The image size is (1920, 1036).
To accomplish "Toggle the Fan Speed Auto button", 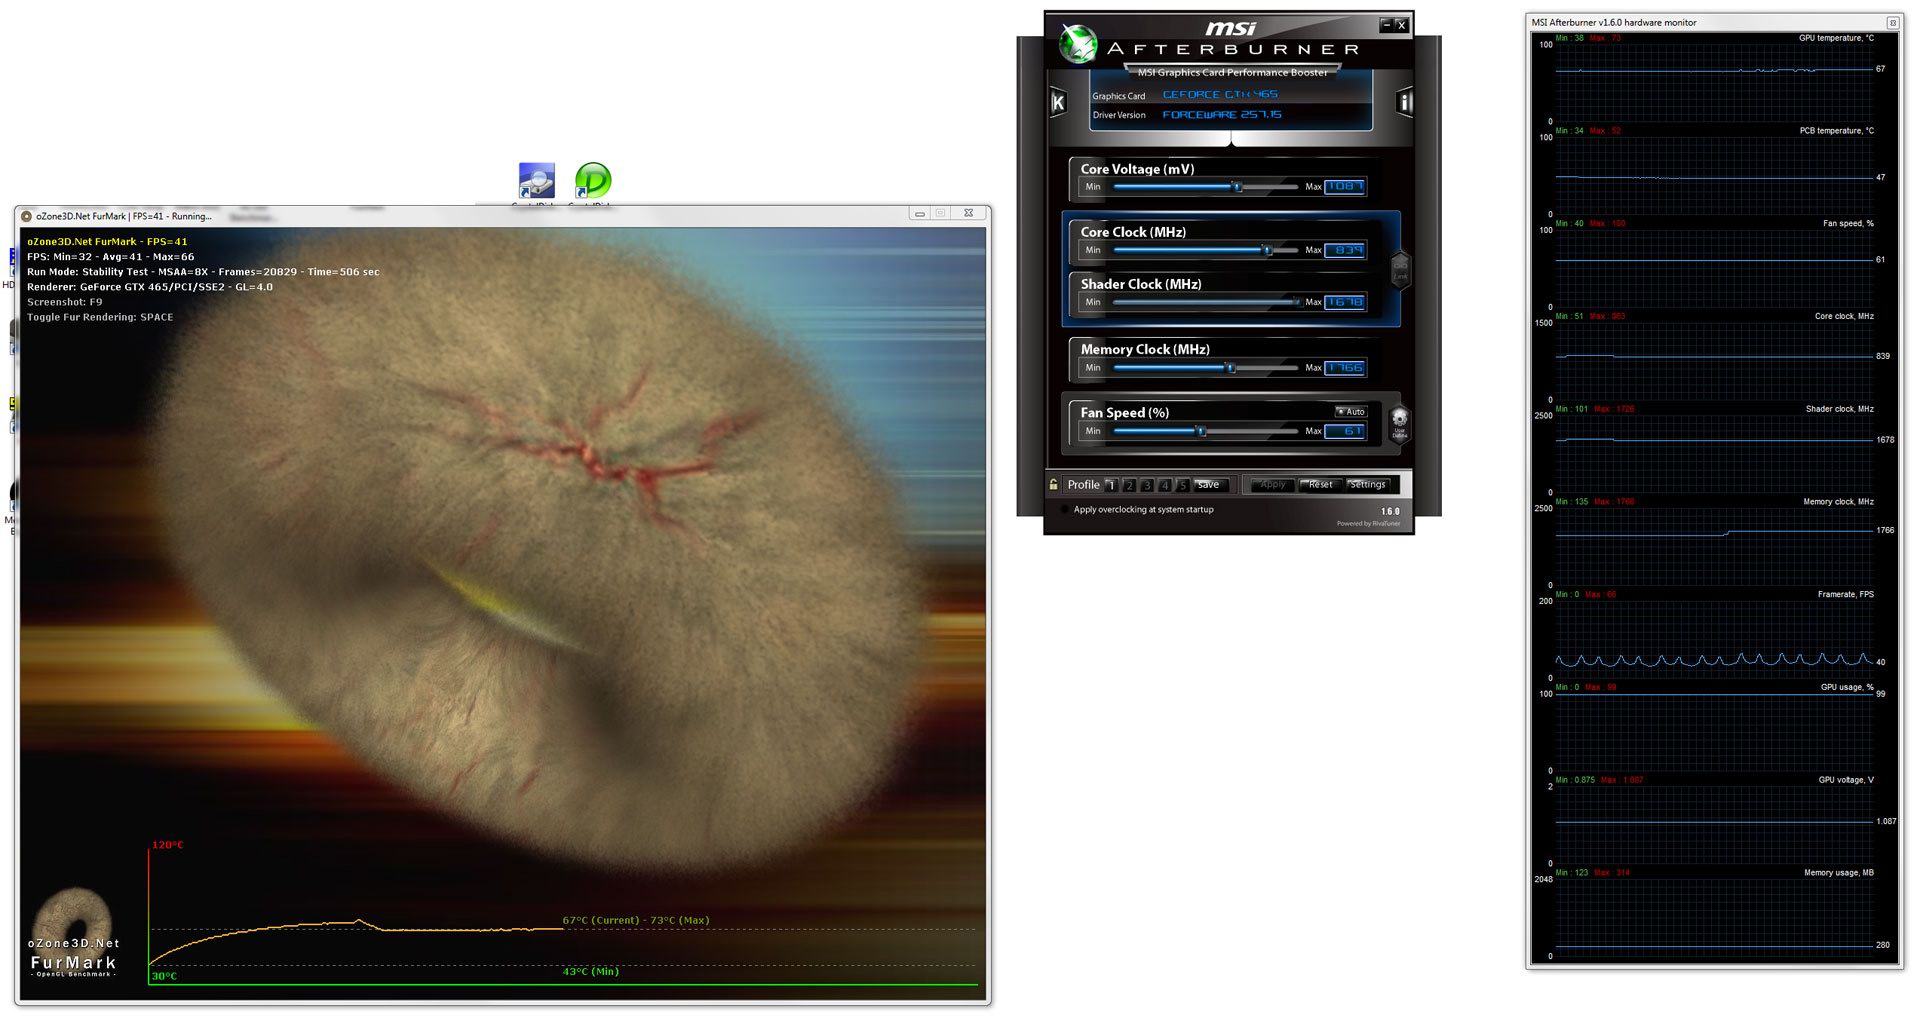I will click(x=1351, y=412).
